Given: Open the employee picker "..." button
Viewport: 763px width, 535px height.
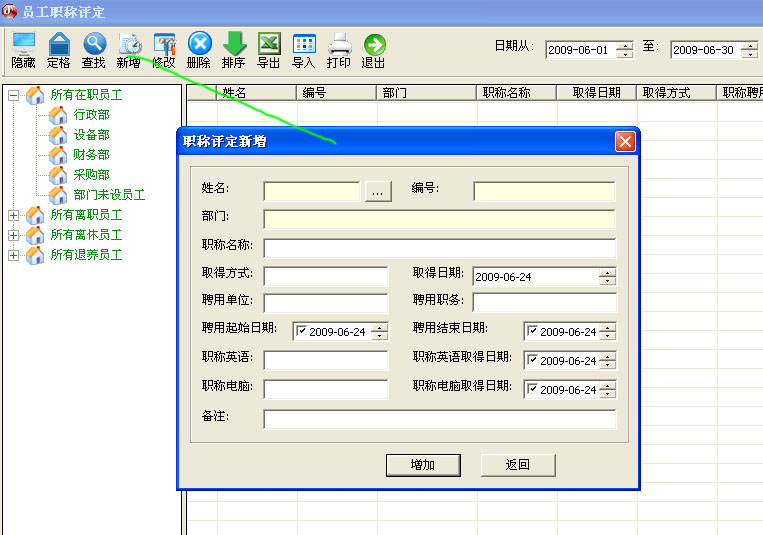Looking at the screenshot, I should (x=378, y=192).
